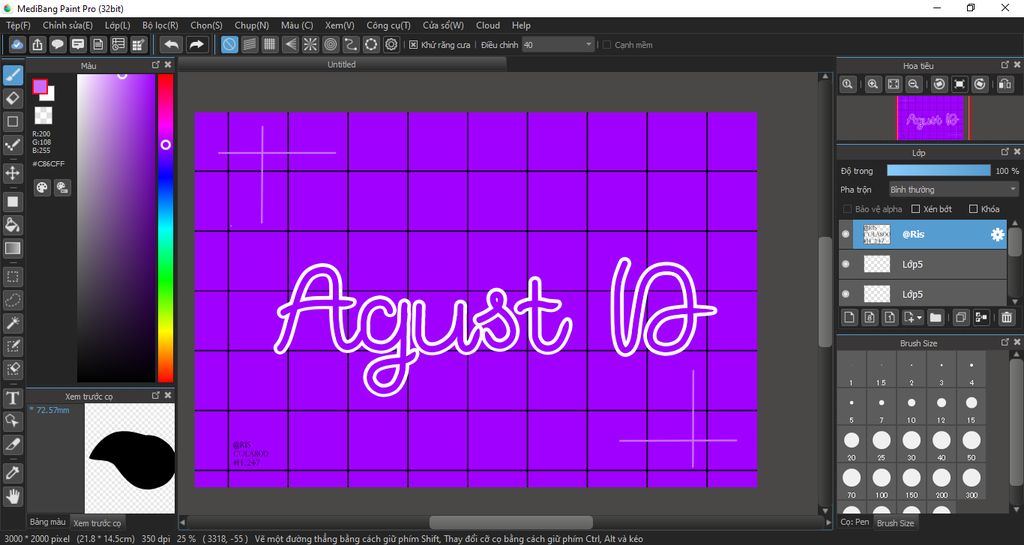The height and width of the screenshot is (545, 1024).
Task: Open the add-layer dropdown arrow
Action: pyautogui.click(x=920, y=317)
